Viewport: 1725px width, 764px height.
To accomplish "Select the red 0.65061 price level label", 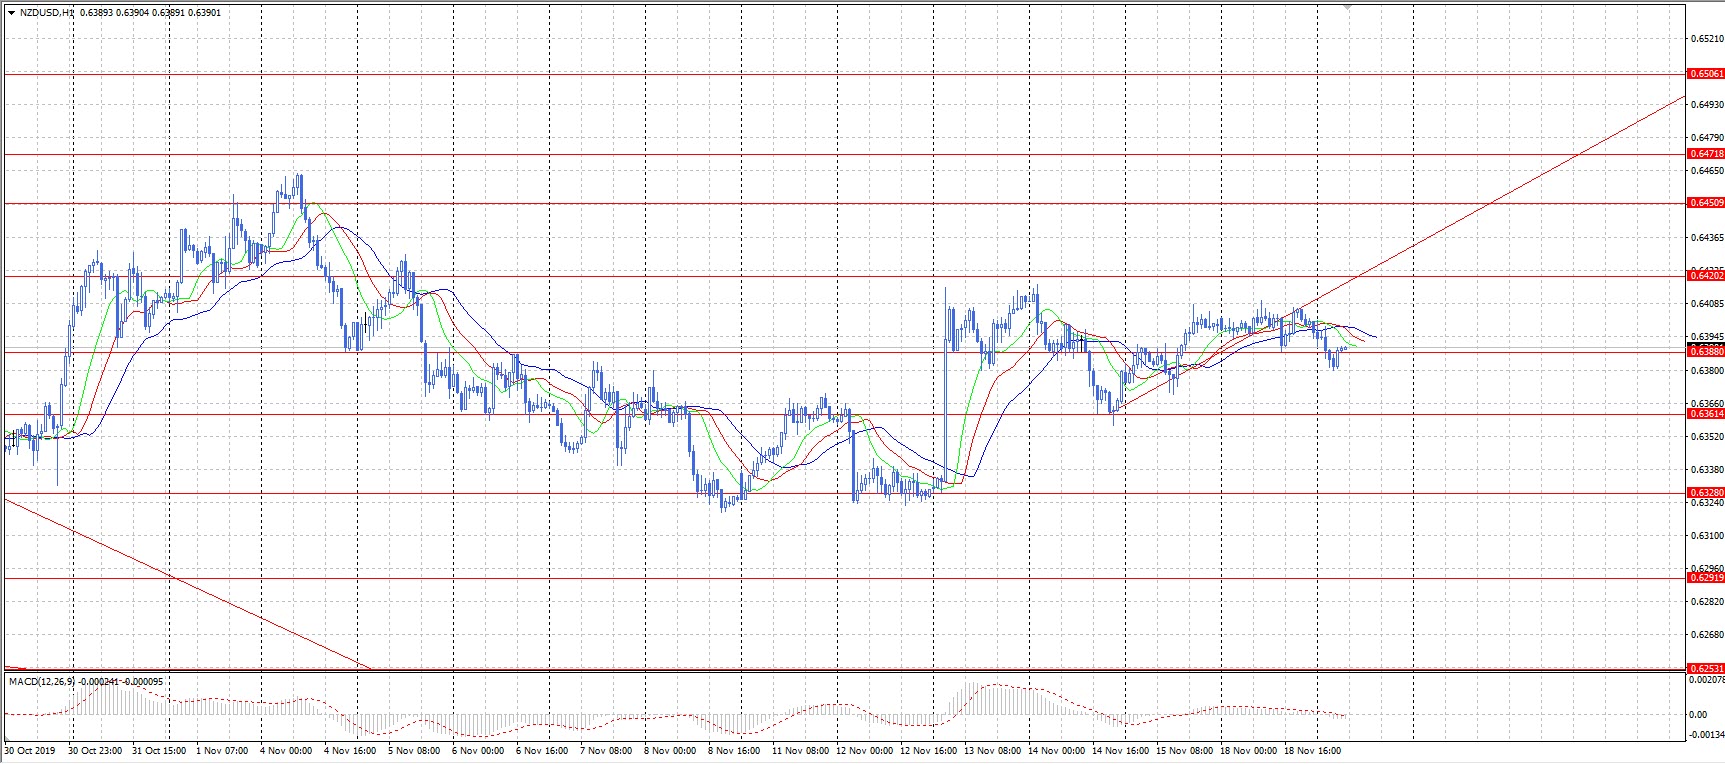I will (1706, 74).
